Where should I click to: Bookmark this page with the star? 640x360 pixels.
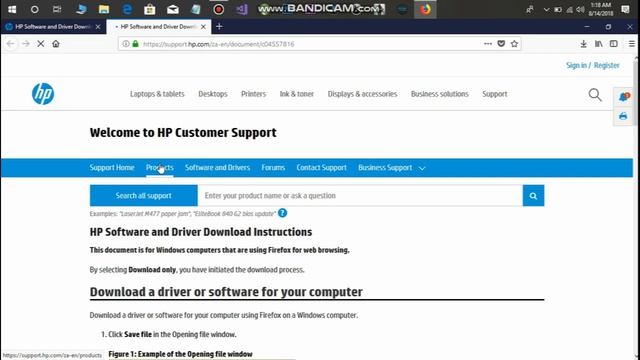click(514, 44)
